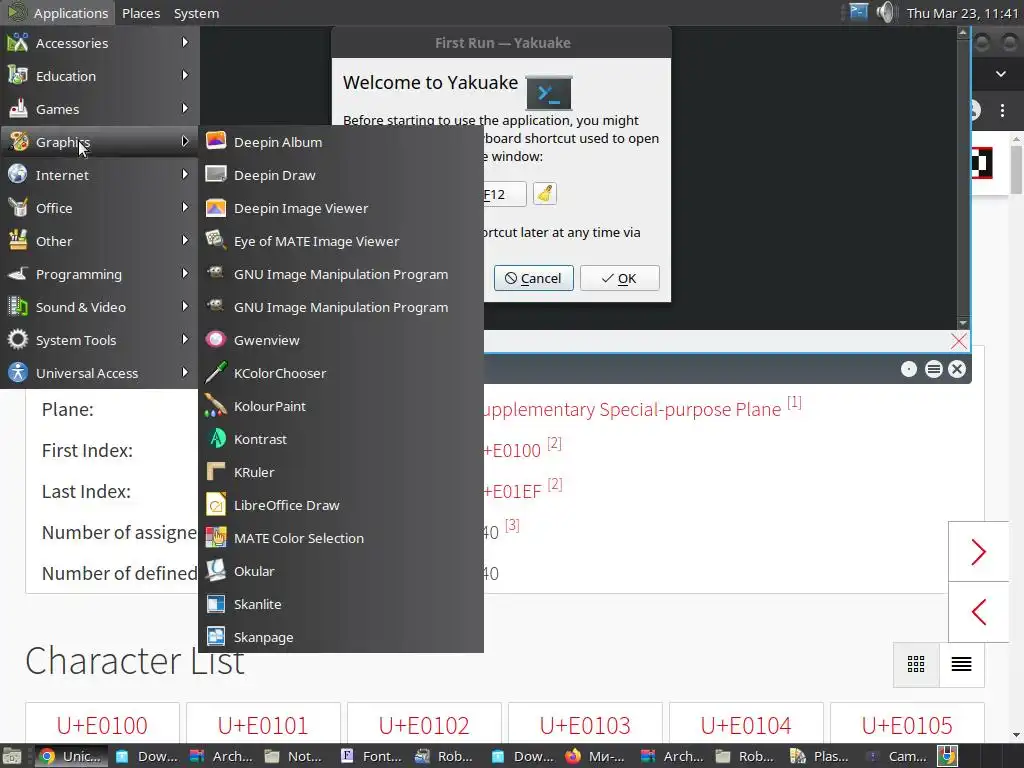The height and width of the screenshot is (768, 1024).
Task: Open the Deepin Album app icon
Action: point(216,141)
